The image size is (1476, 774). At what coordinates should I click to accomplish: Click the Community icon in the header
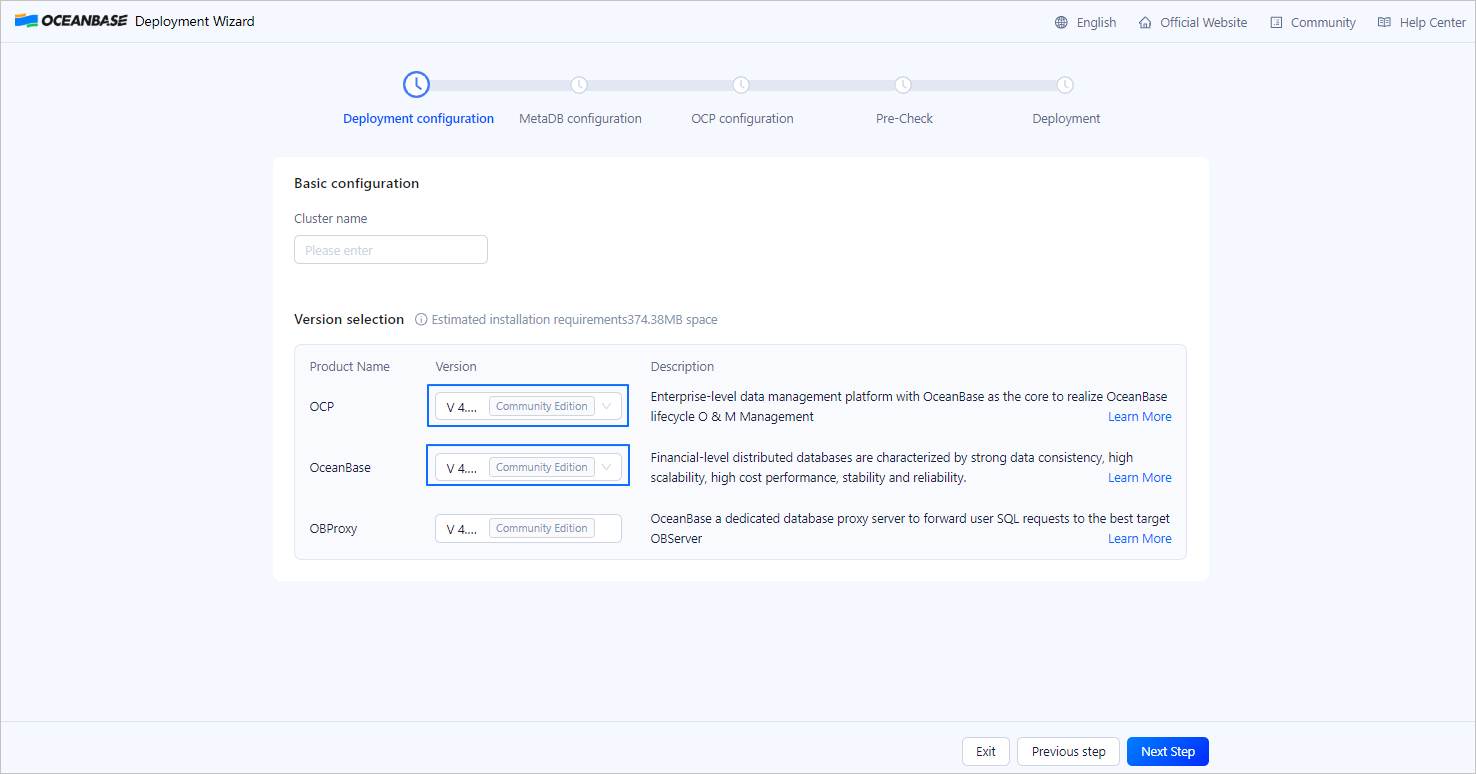(x=1277, y=21)
